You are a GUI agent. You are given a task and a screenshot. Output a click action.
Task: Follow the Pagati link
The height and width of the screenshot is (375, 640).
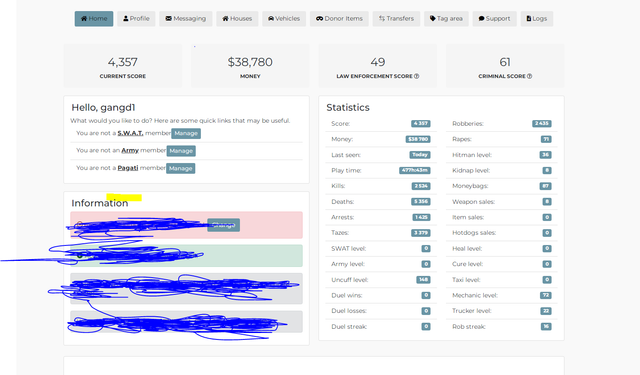click(128, 168)
